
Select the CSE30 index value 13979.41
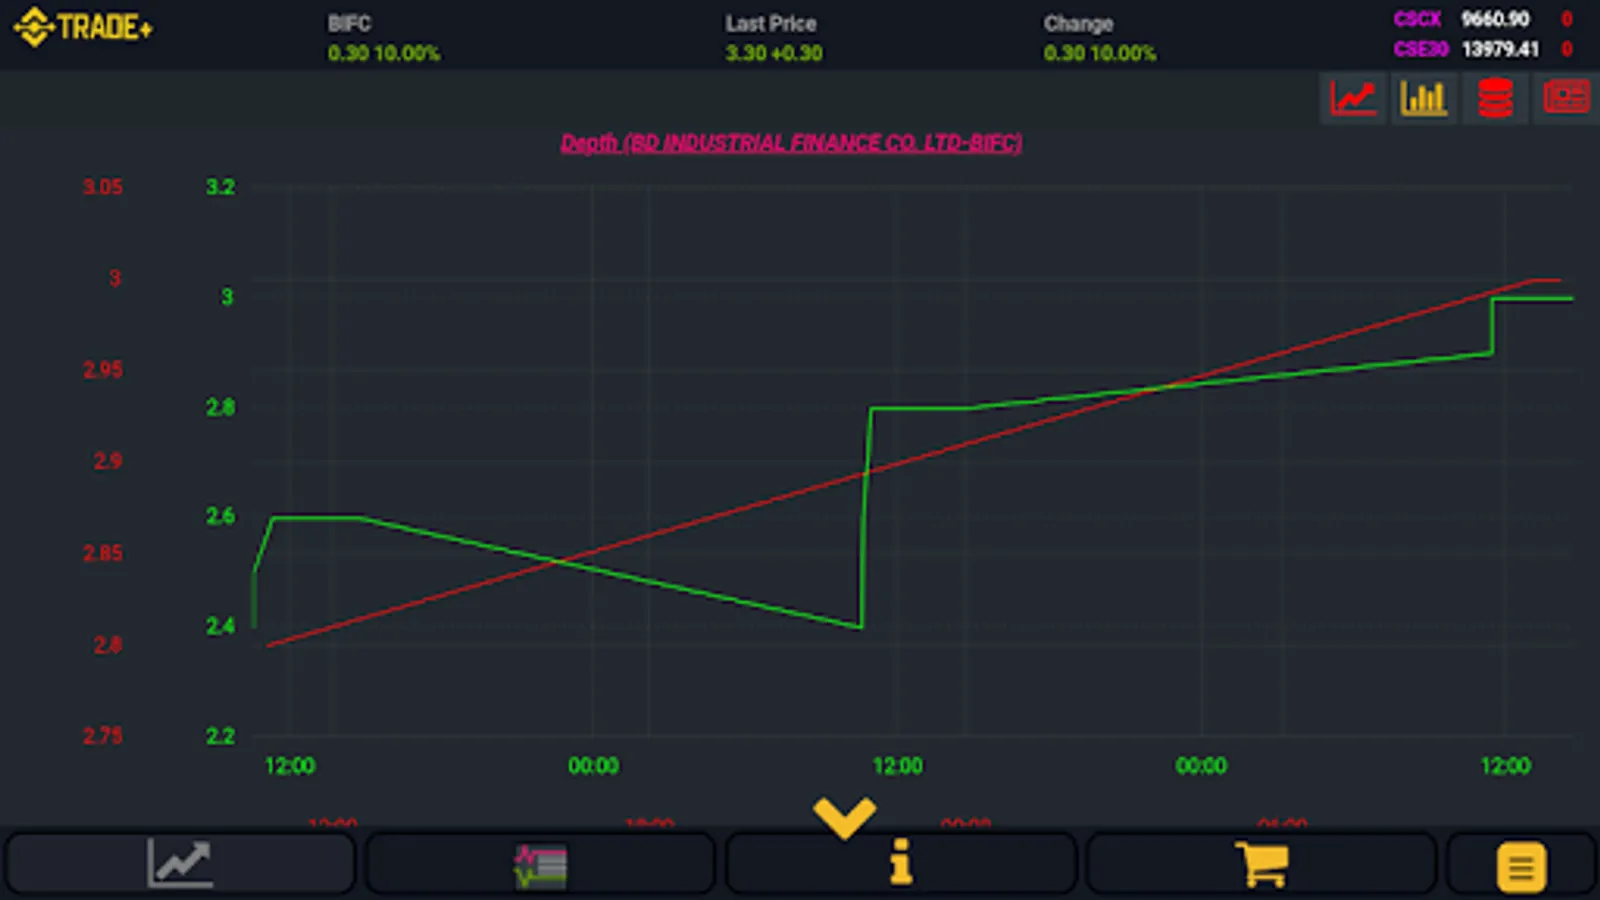pyautogui.click(x=1500, y=49)
